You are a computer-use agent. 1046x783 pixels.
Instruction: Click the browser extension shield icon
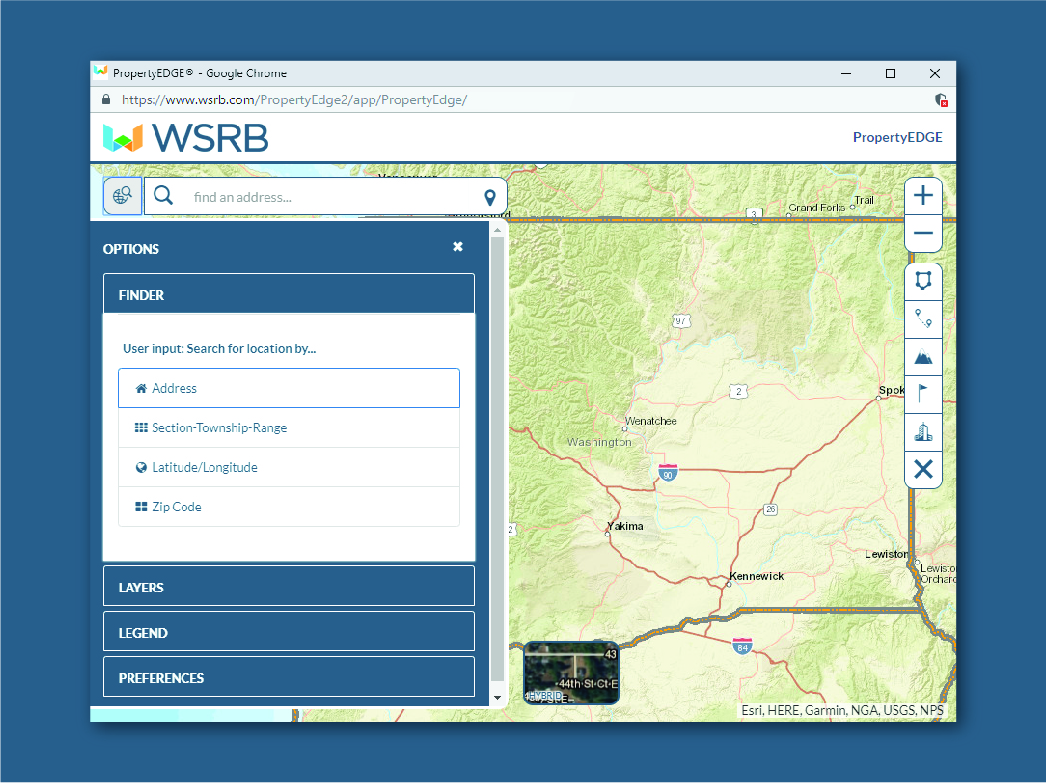[x=941, y=100]
